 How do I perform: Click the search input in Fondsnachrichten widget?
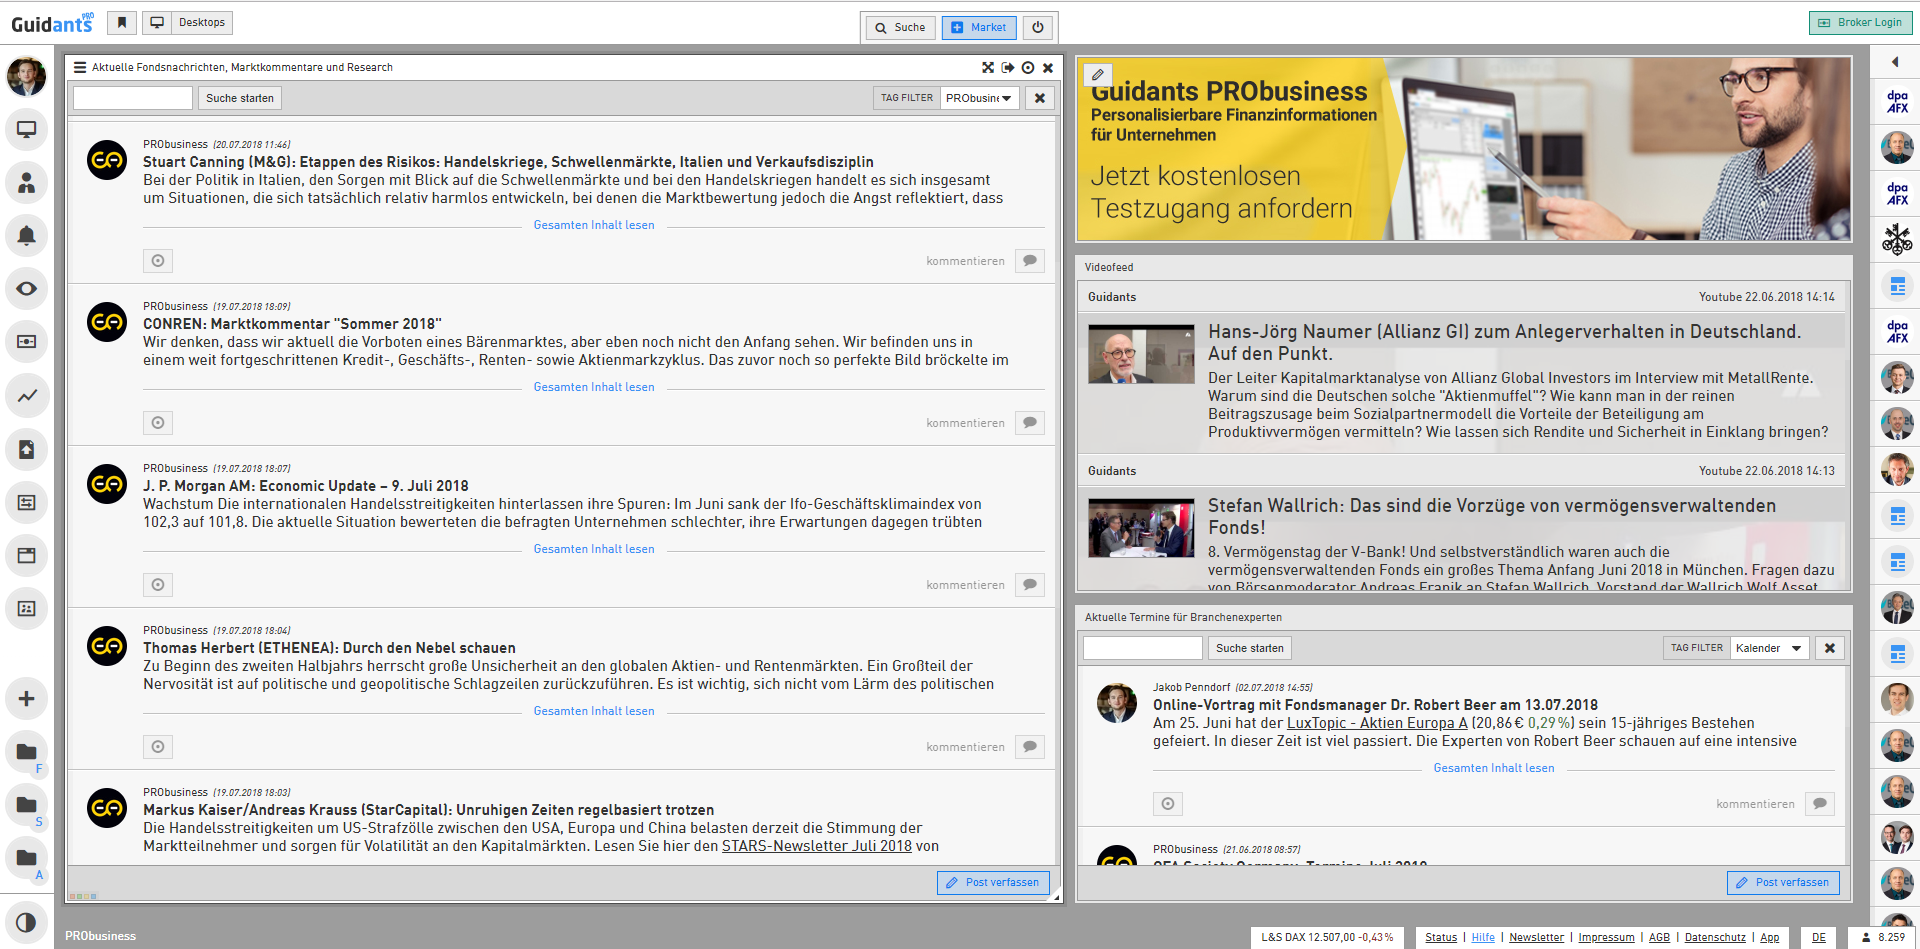pyautogui.click(x=133, y=98)
